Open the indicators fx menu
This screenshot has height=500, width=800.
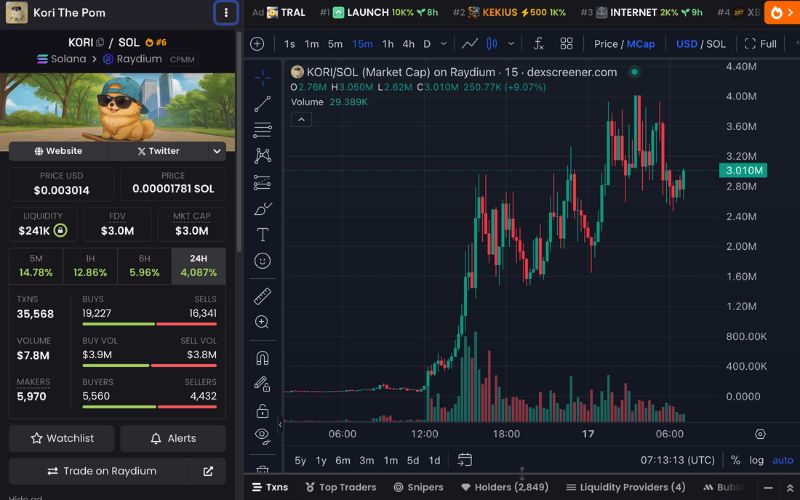pos(538,44)
